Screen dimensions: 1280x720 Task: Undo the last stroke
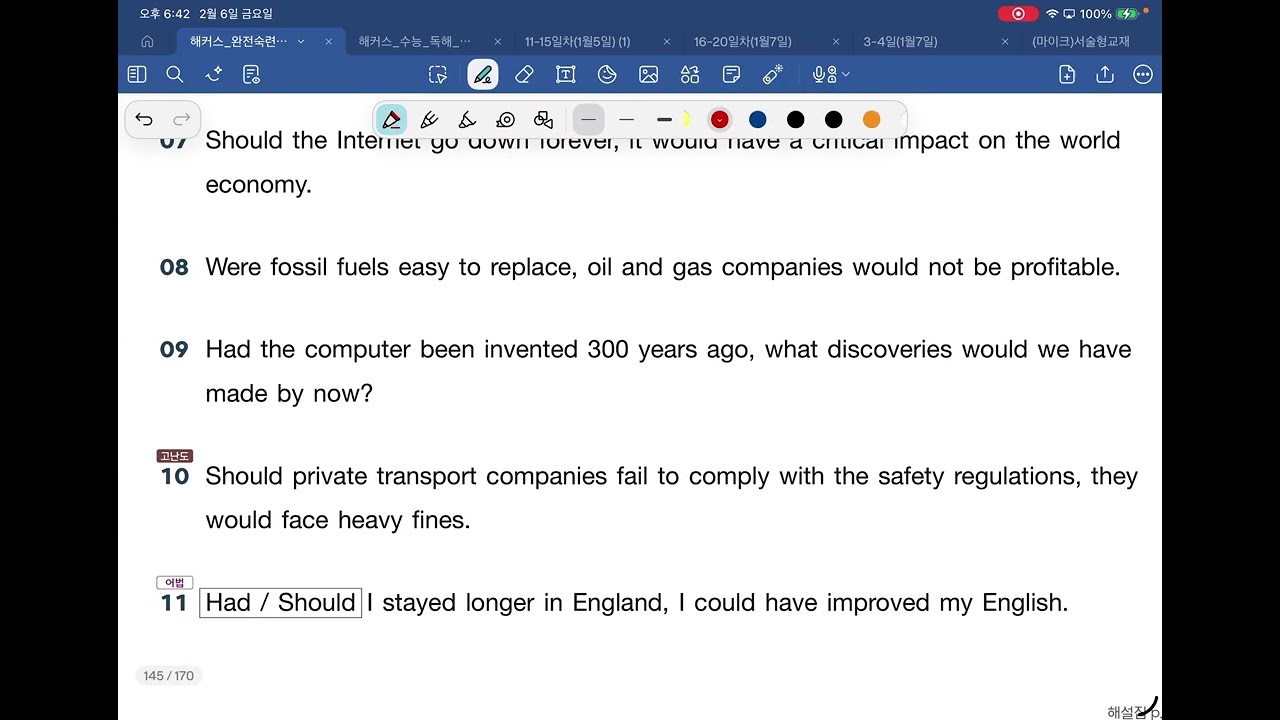(144, 120)
